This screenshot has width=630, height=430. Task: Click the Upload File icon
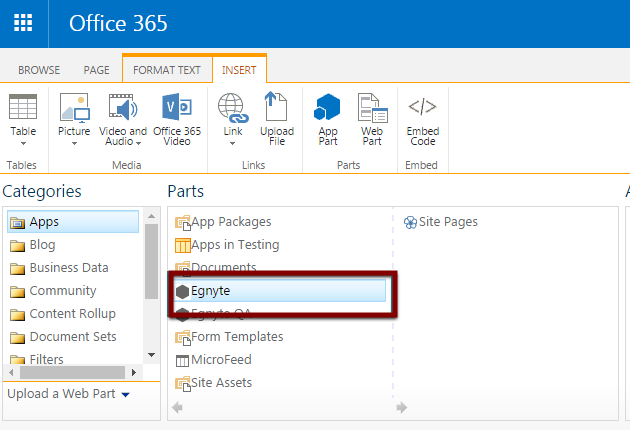point(276,106)
